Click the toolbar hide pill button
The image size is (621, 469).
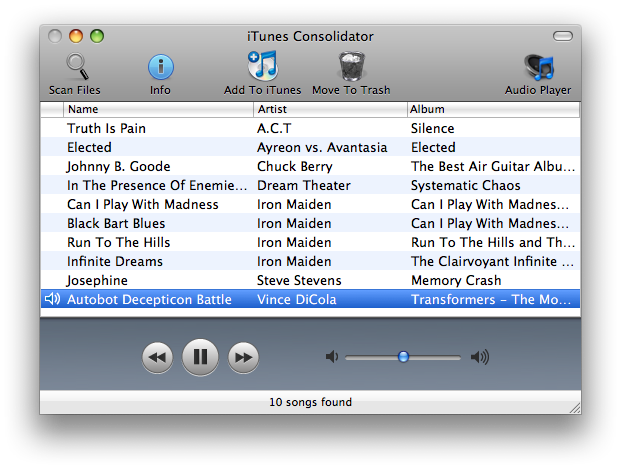[562, 36]
